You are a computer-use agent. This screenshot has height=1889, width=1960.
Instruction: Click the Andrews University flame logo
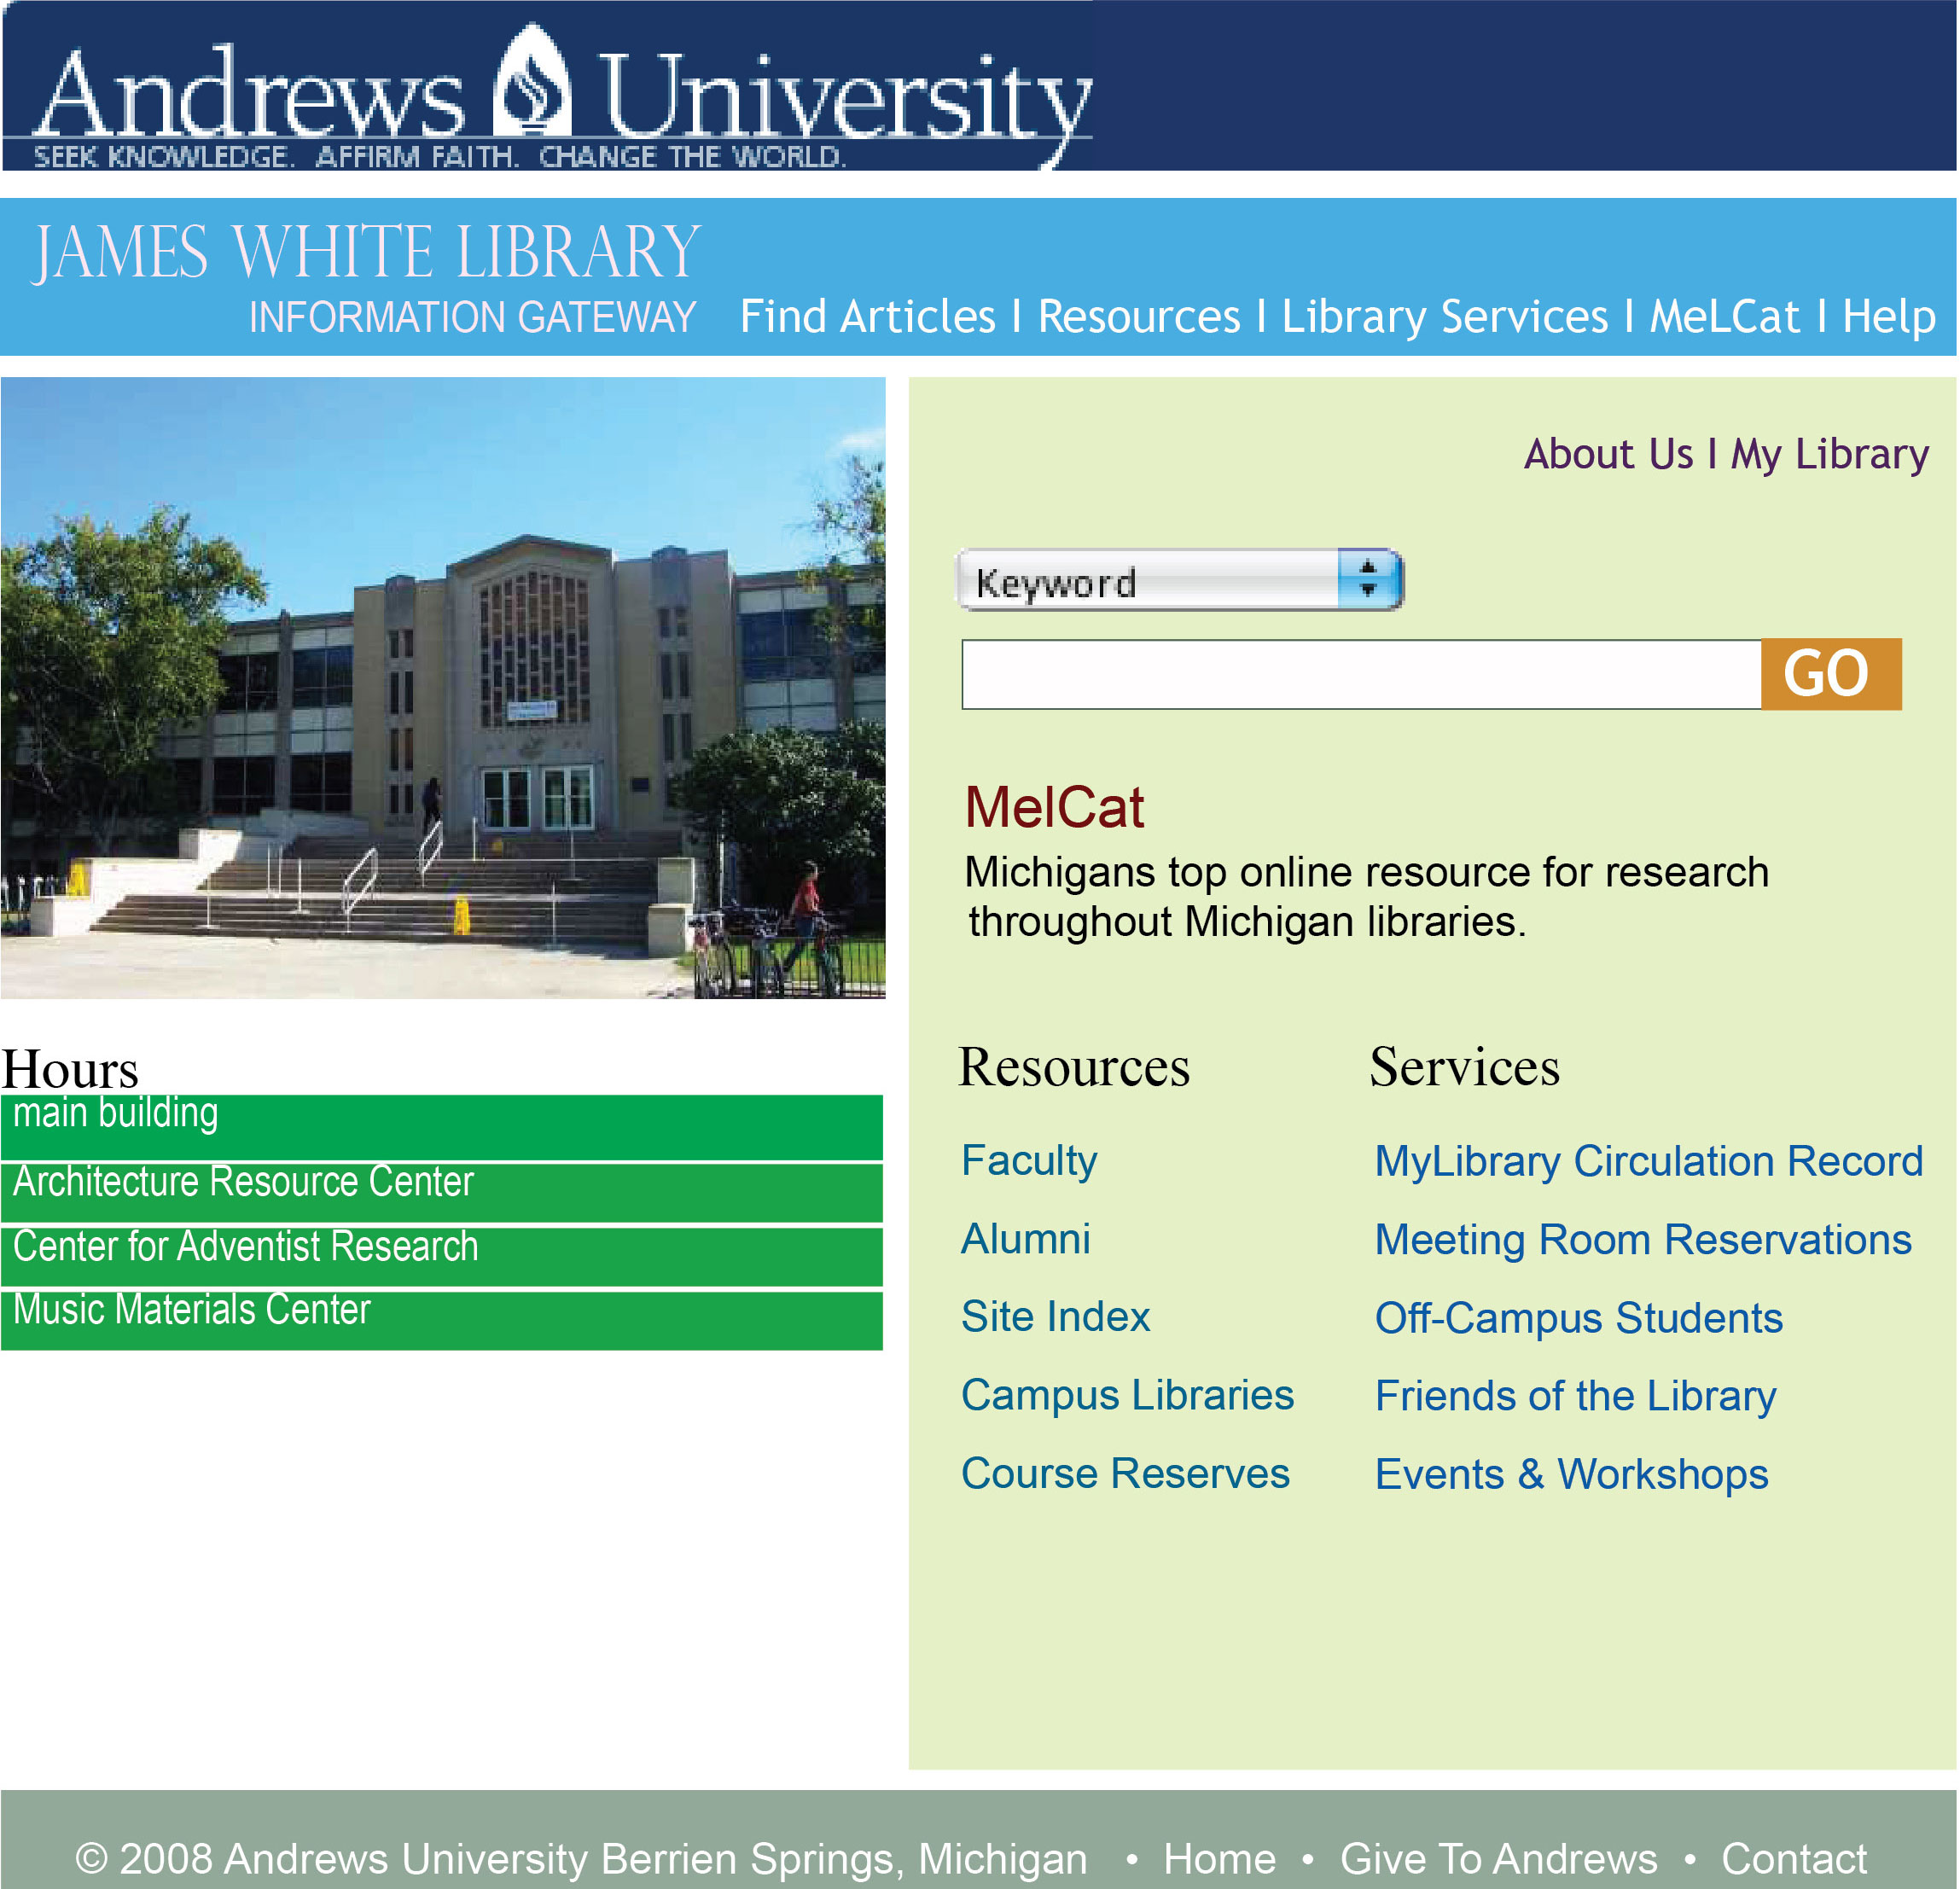coord(533,85)
